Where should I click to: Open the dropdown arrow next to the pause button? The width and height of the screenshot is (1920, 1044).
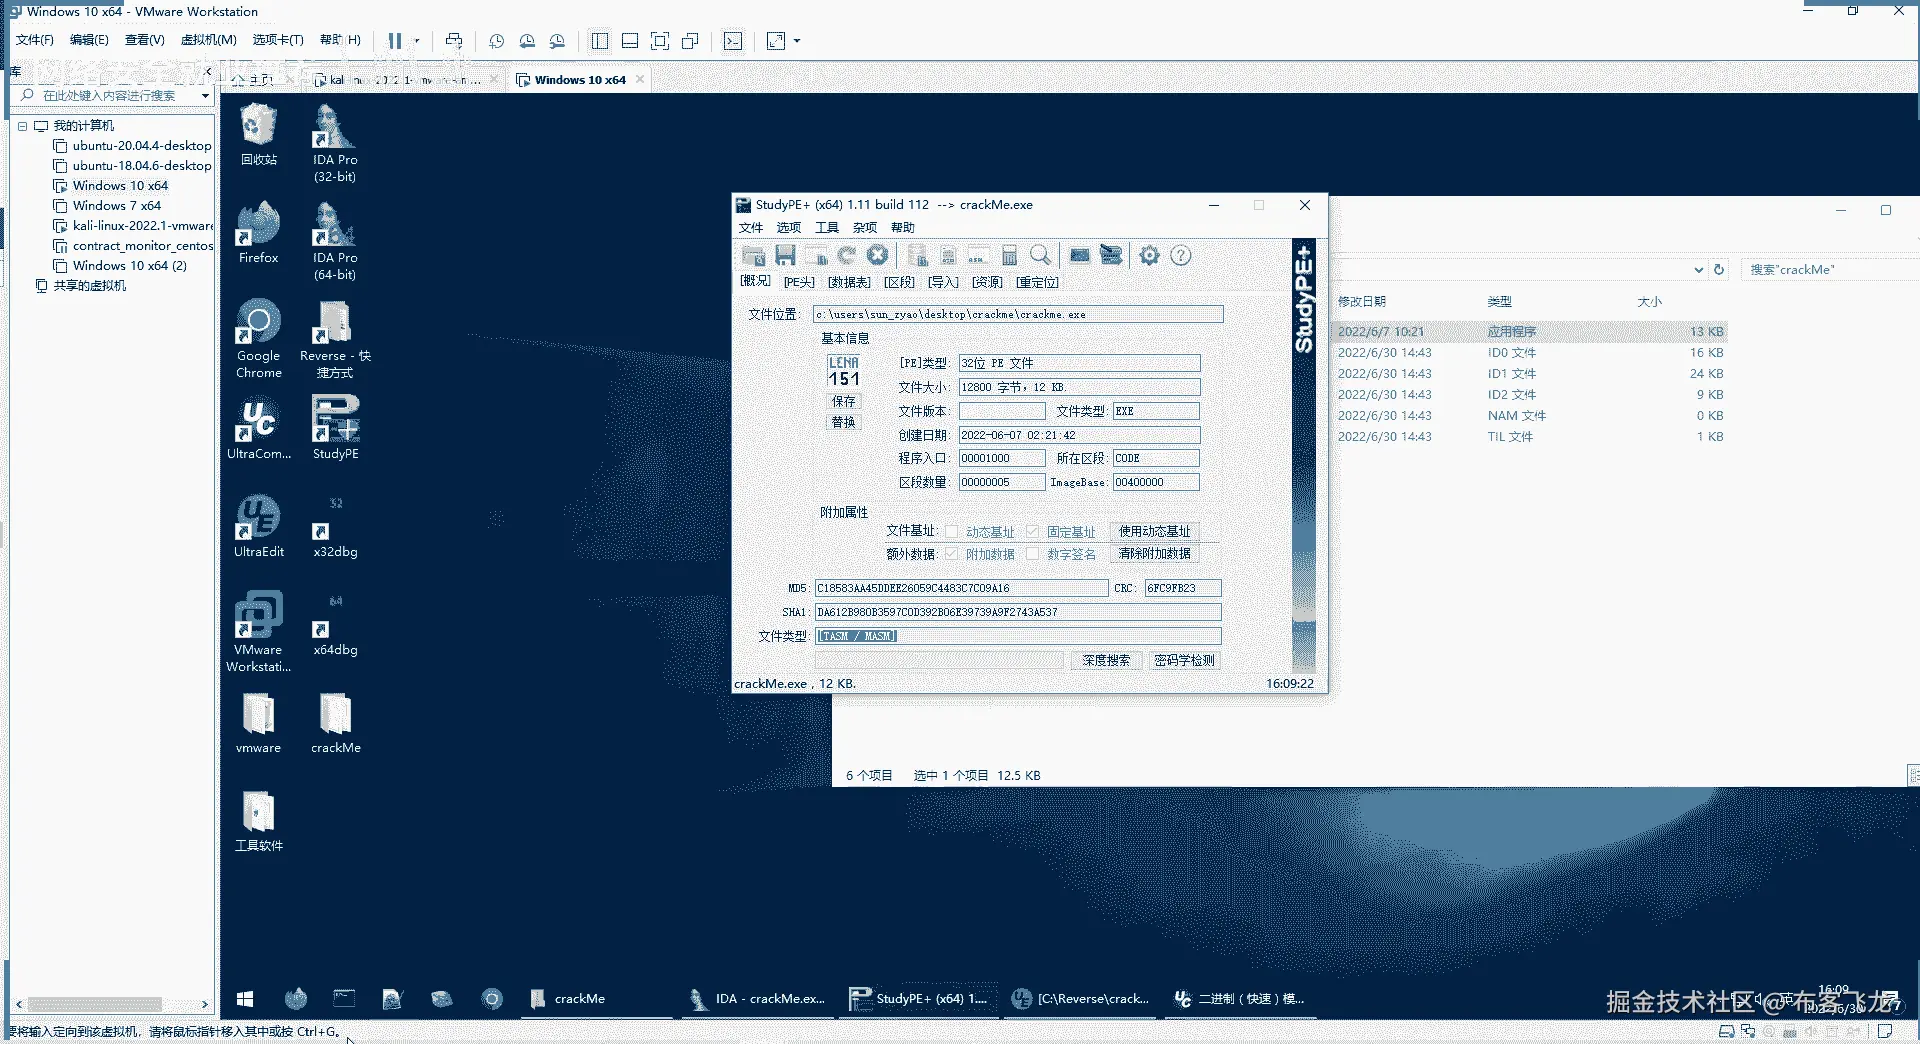pyautogui.click(x=417, y=41)
